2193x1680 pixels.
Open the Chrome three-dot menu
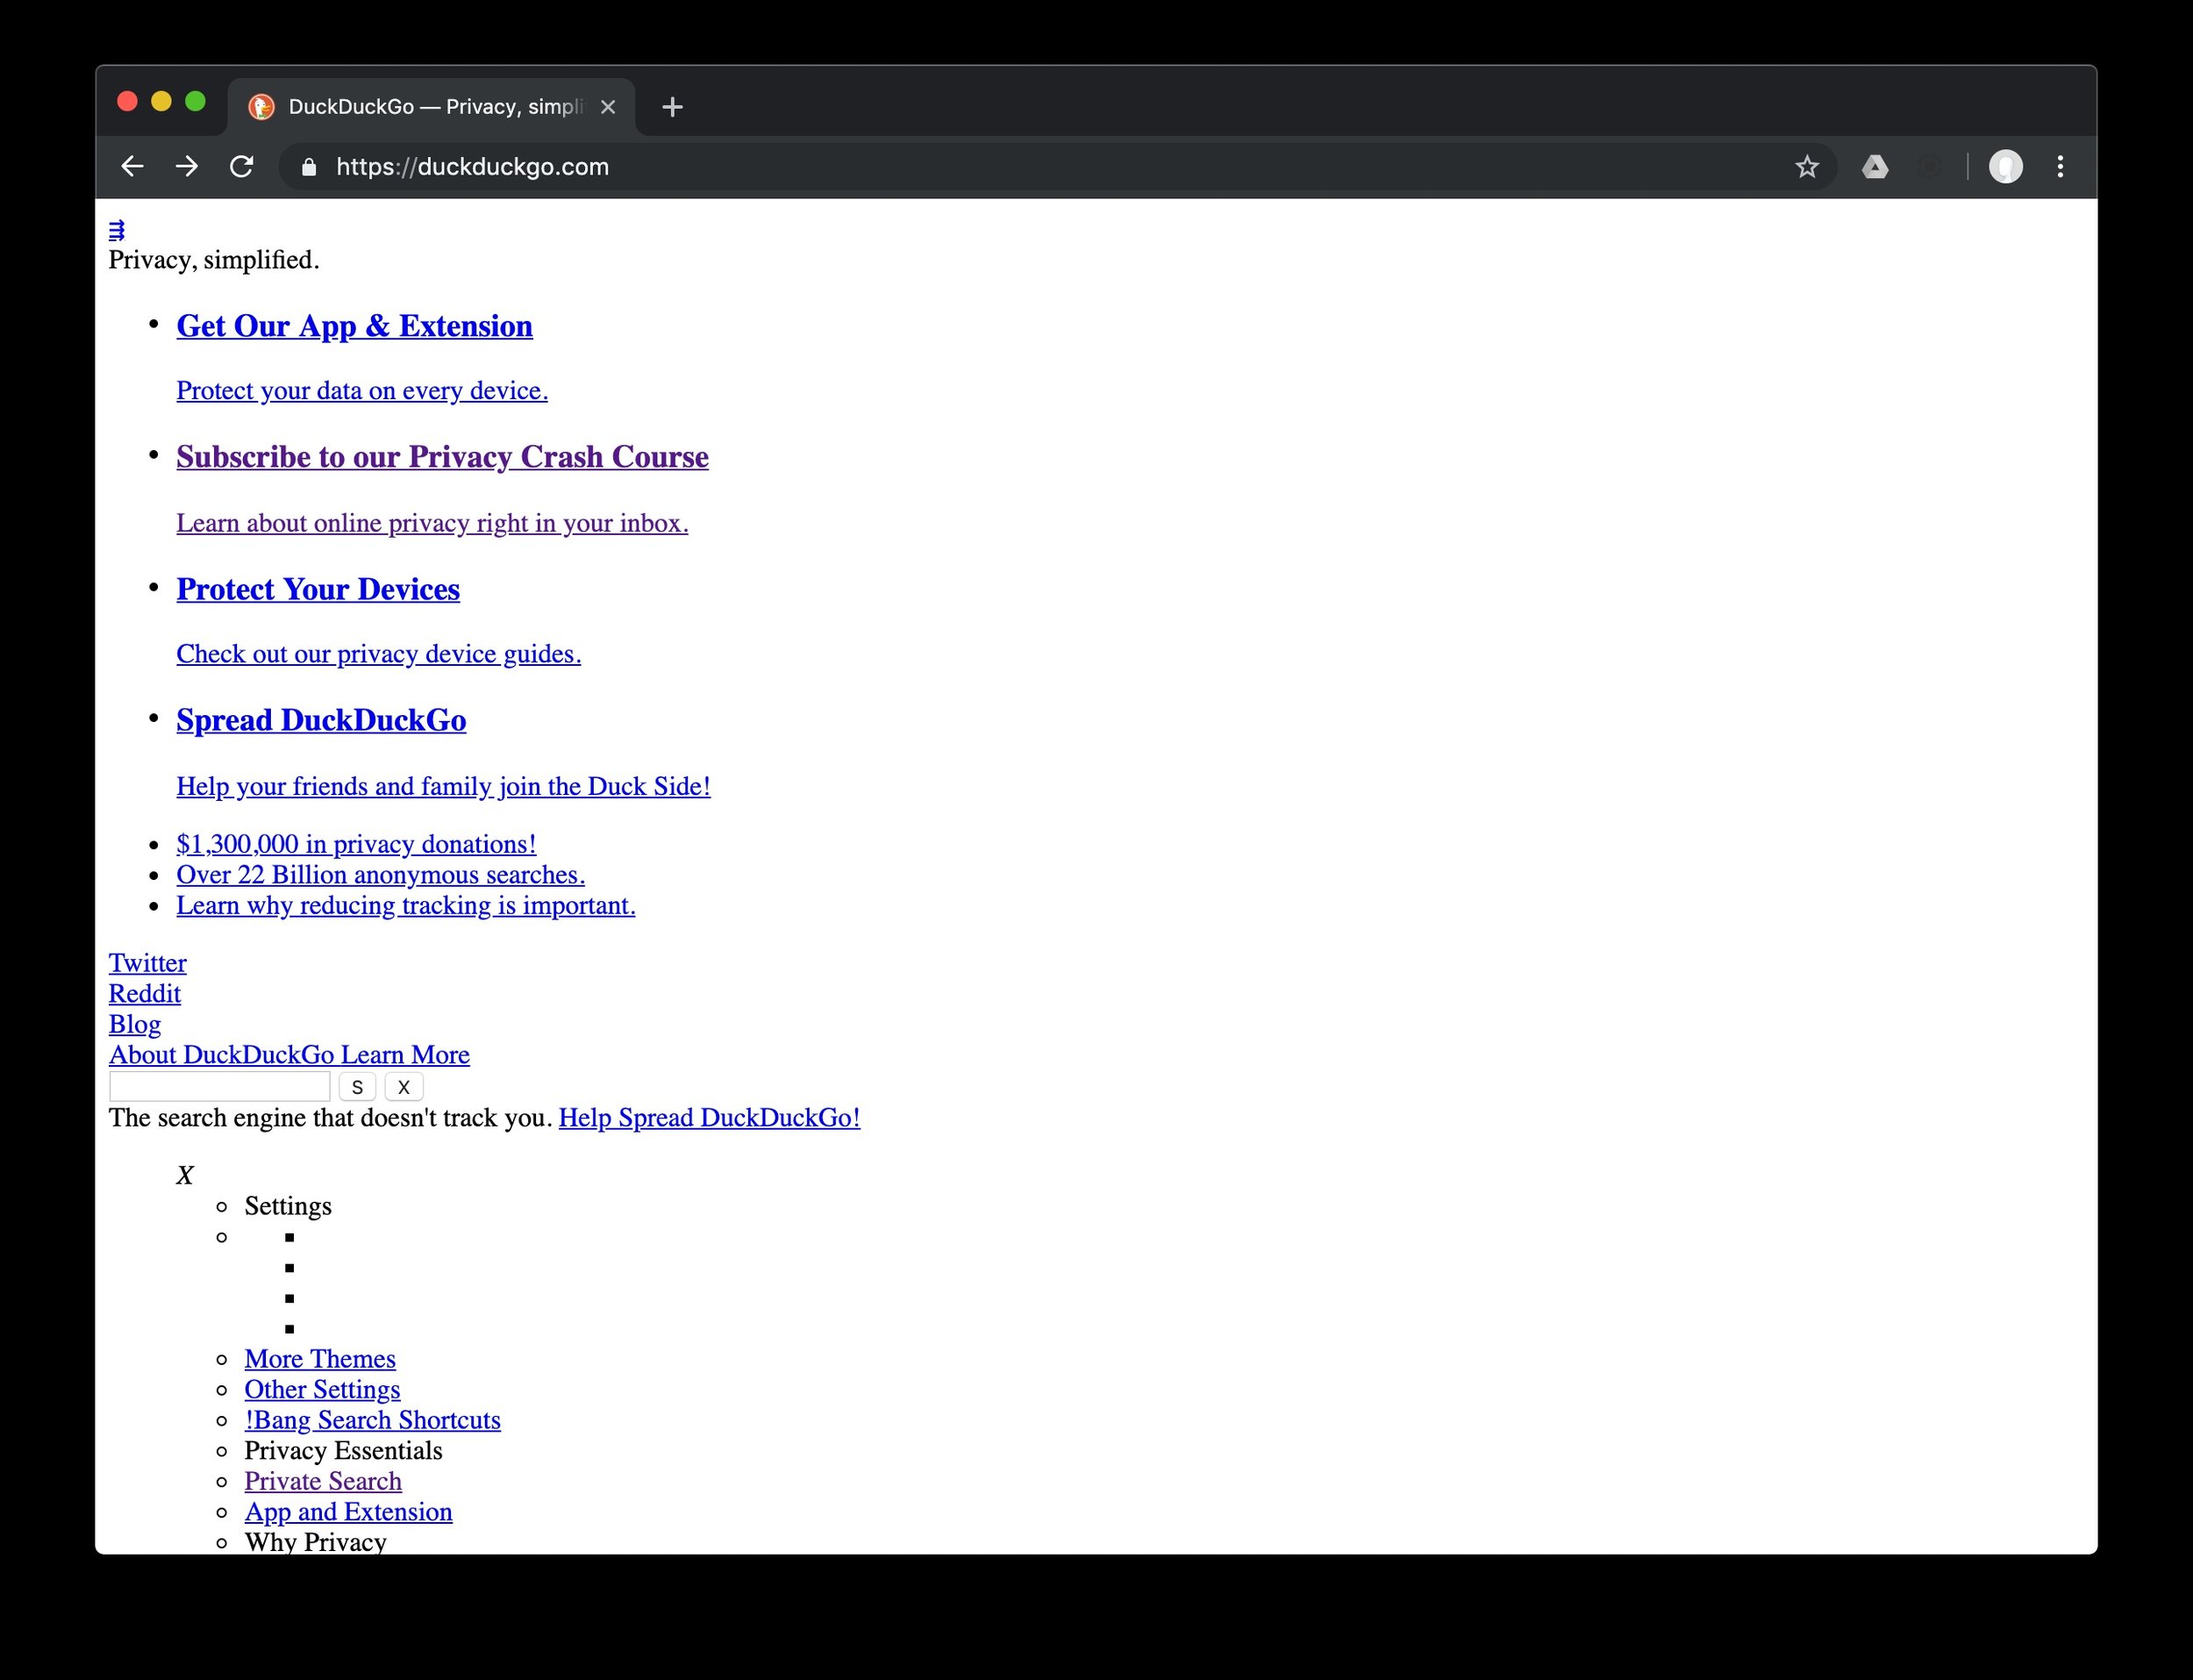pyautogui.click(x=2060, y=167)
